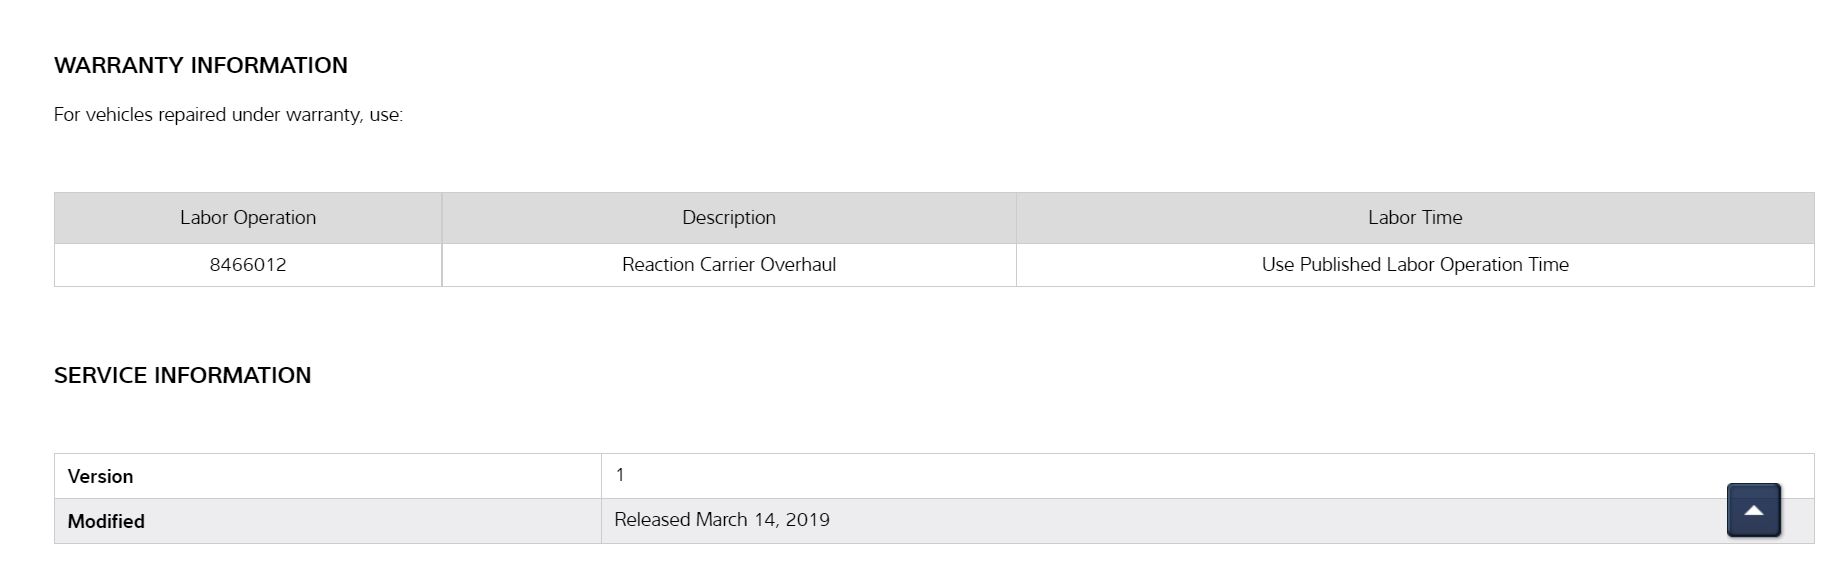The image size is (1822, 567).
Task: Select the Labor Time column header
Action: pyautogui.click(x=1414, y=218)
